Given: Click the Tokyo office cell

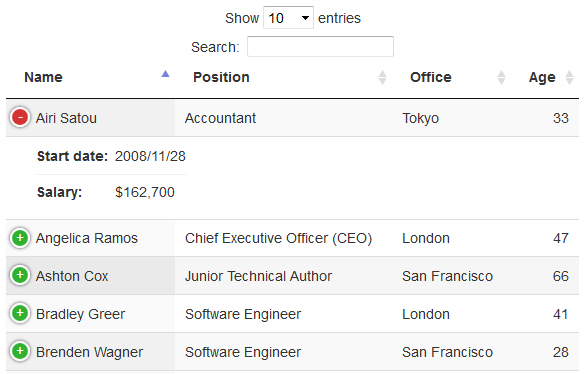Looking at the screenshot, I should pos(420,118).
